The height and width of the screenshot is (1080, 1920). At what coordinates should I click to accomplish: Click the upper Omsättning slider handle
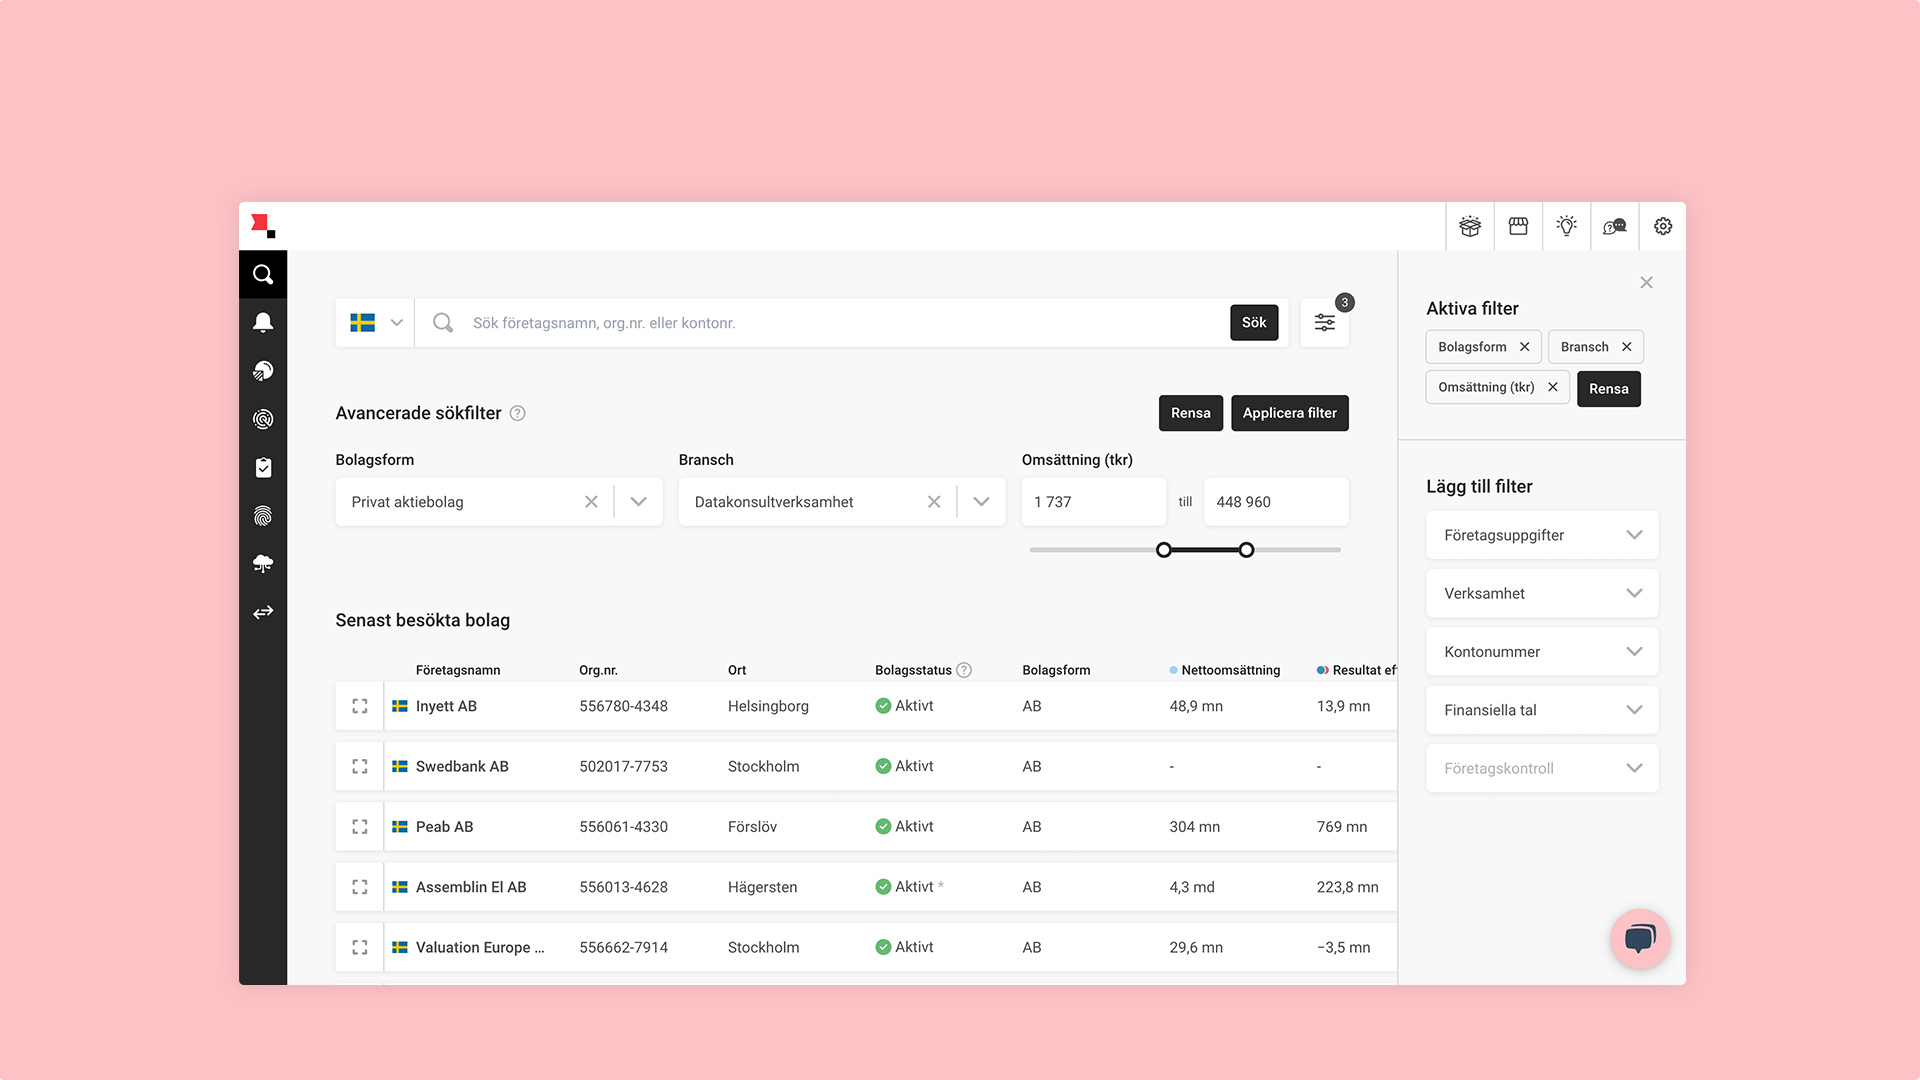1246,550
